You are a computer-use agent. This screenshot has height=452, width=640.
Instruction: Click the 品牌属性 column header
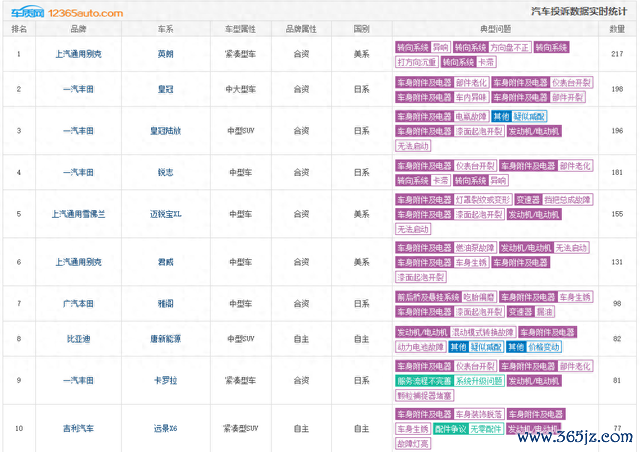(x=301, y=29)
